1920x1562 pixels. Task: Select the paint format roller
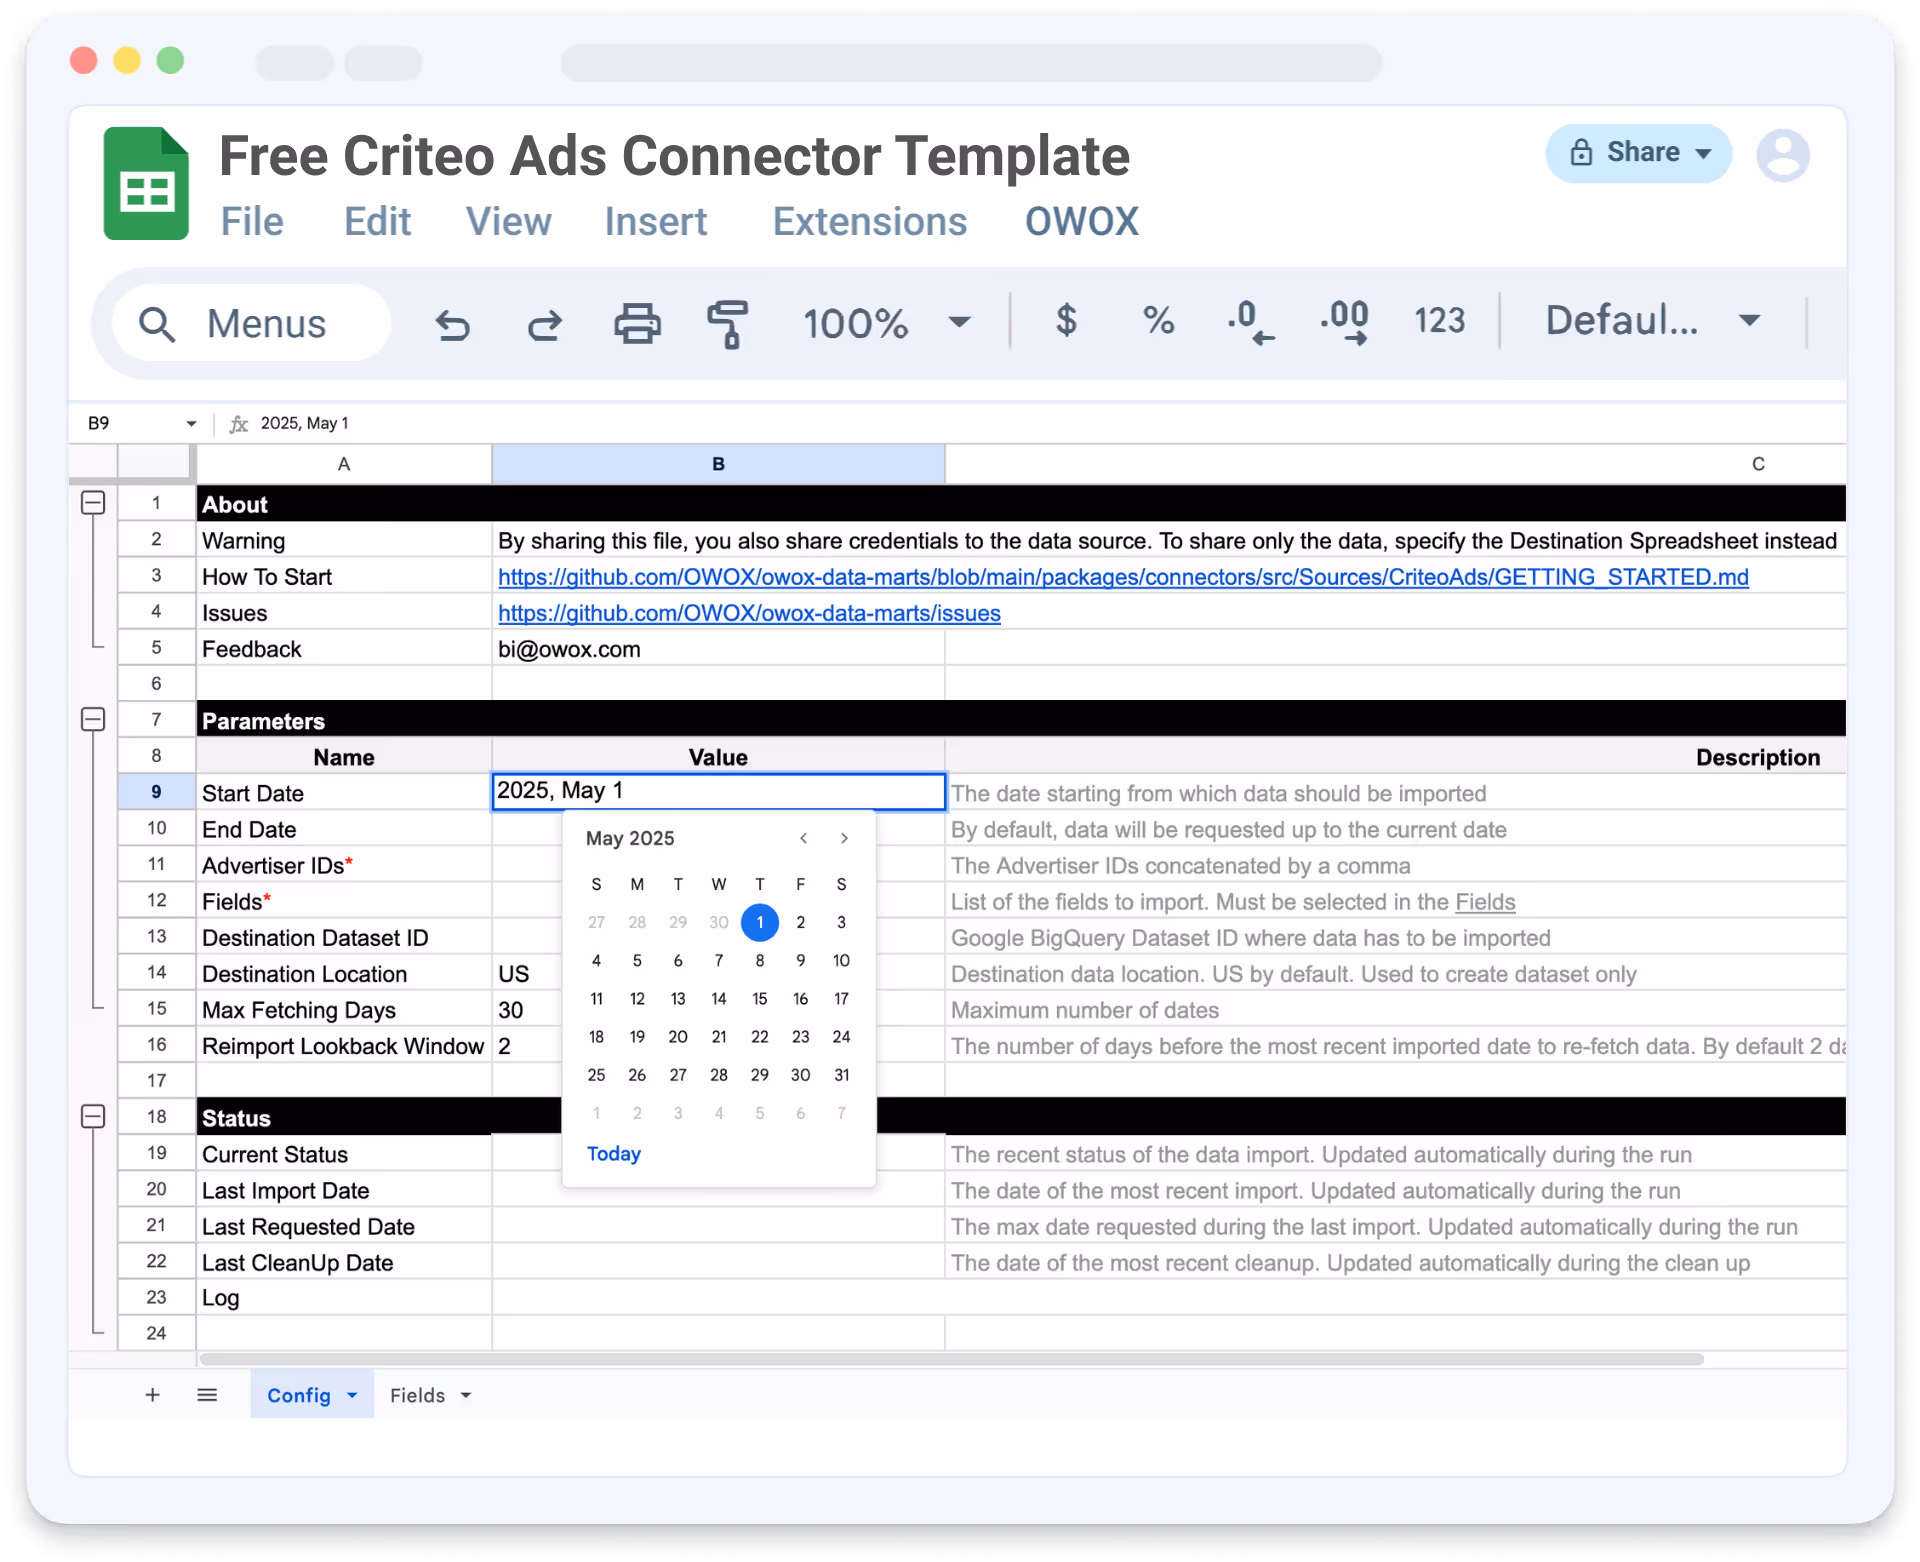(x=727, y=323)
